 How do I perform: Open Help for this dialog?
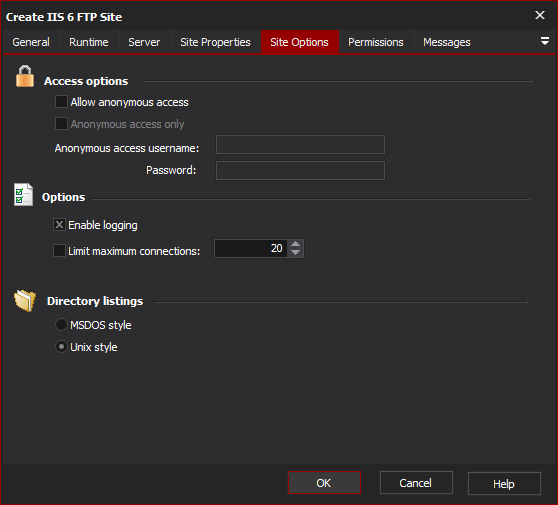(504, 484)
